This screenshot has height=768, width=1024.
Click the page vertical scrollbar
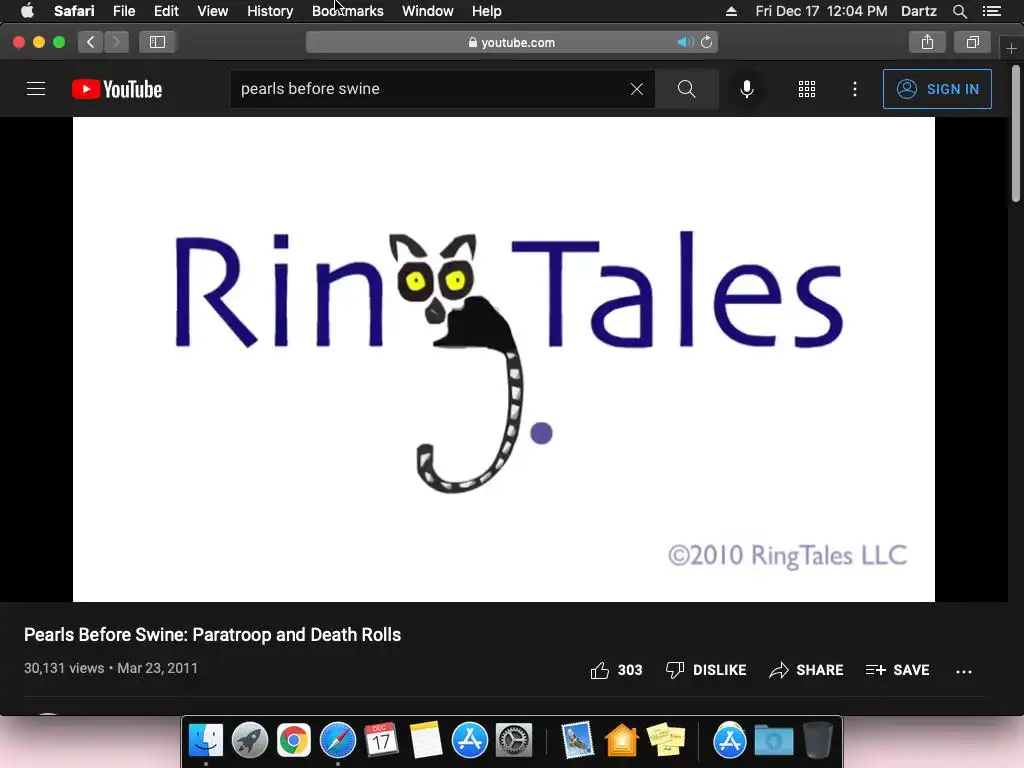coord(1016,134)
